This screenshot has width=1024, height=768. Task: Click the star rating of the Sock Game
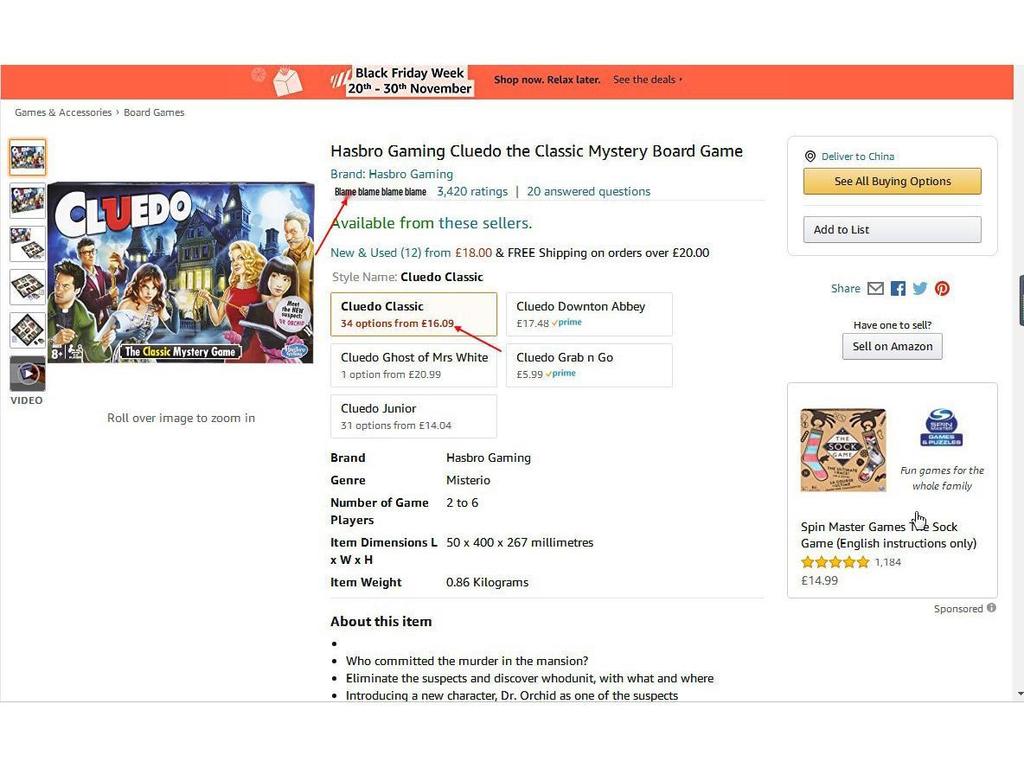(834, 562)
